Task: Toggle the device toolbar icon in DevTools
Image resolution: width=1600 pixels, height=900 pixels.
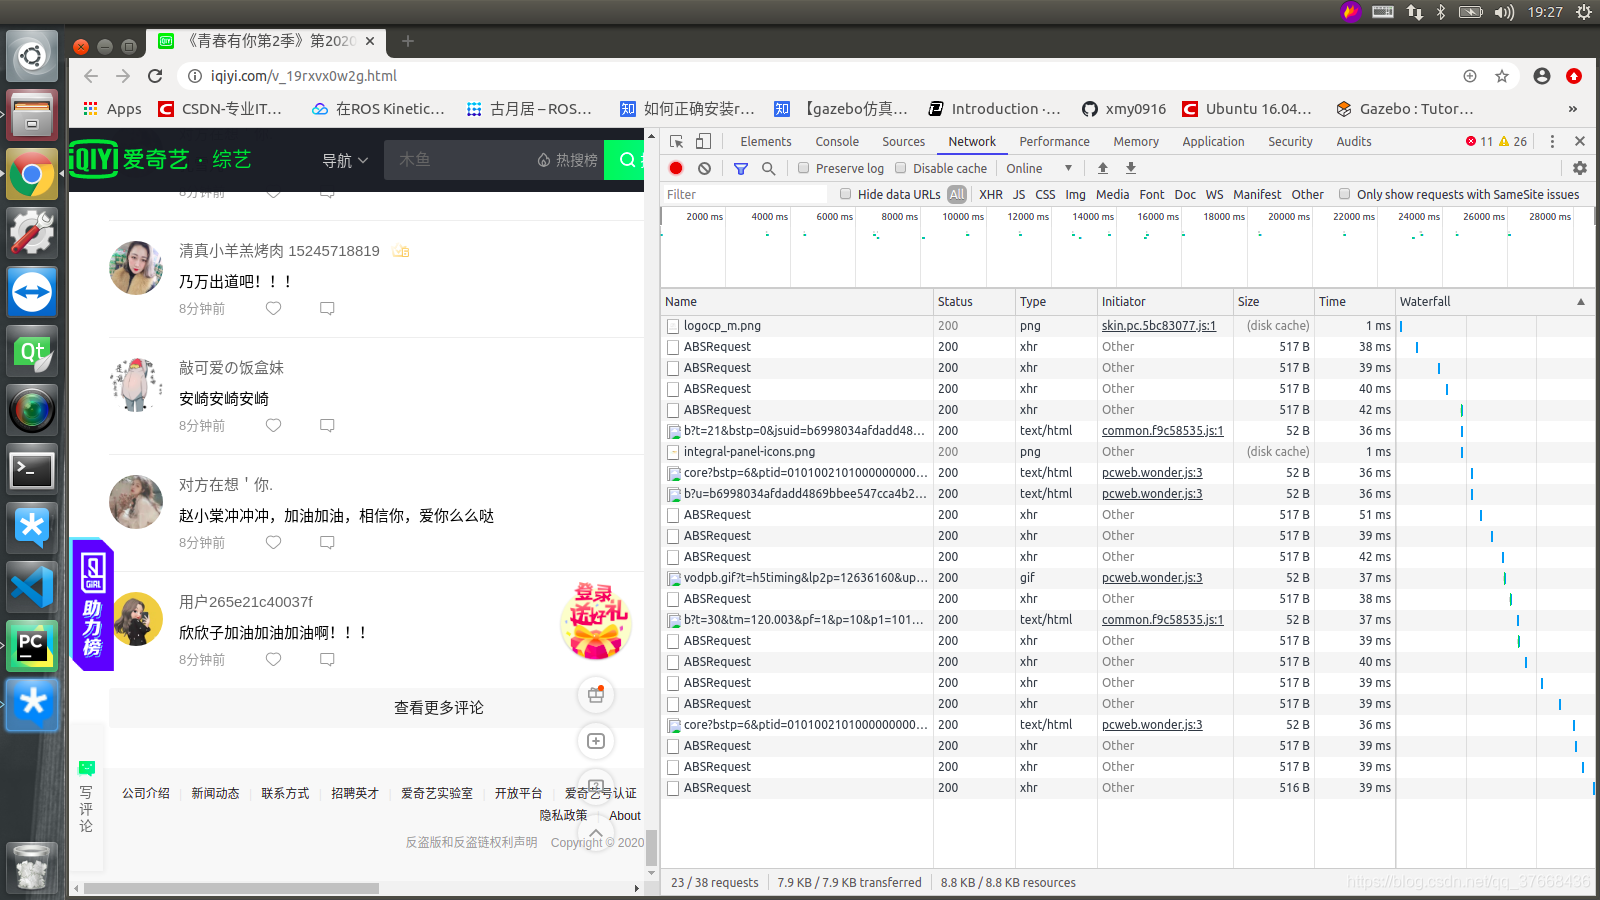Action: pyautogui.click(x=704, y=141)
